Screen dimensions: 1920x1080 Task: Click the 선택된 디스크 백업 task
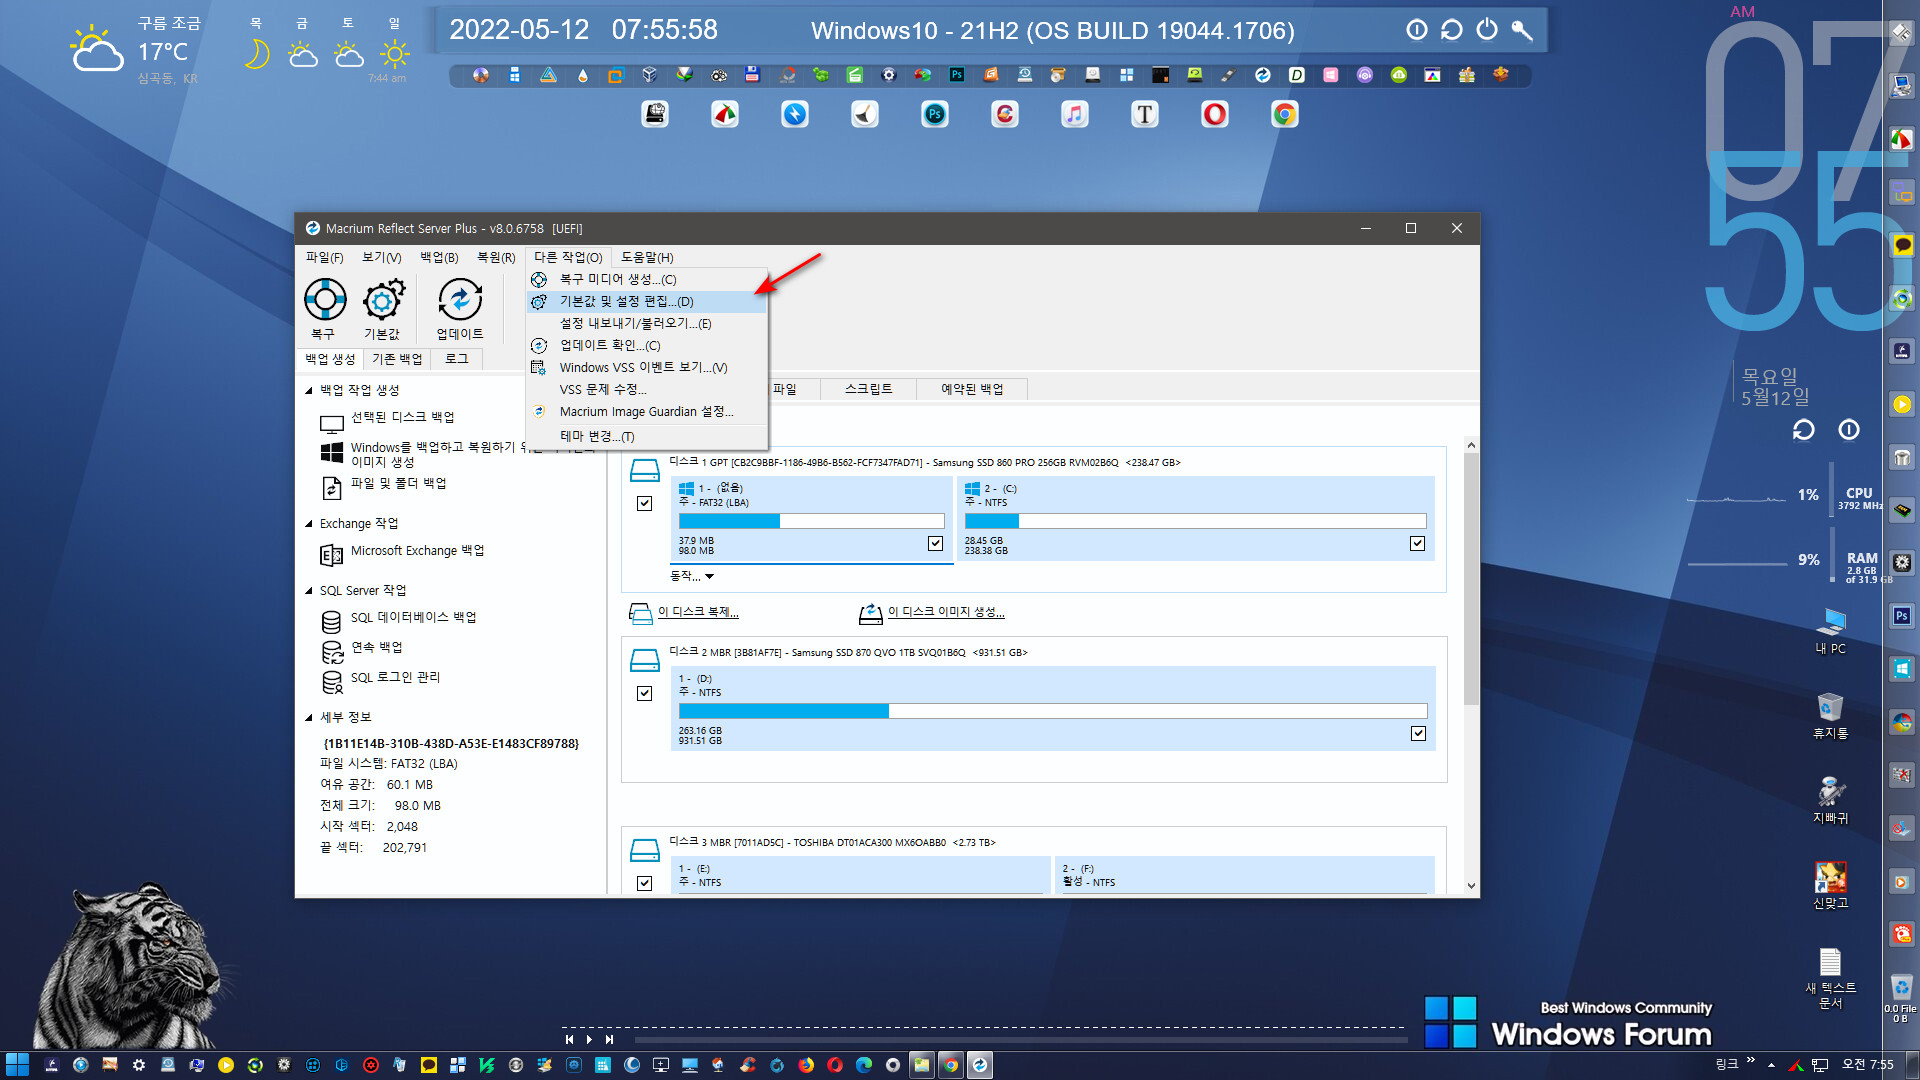[402, 418]
